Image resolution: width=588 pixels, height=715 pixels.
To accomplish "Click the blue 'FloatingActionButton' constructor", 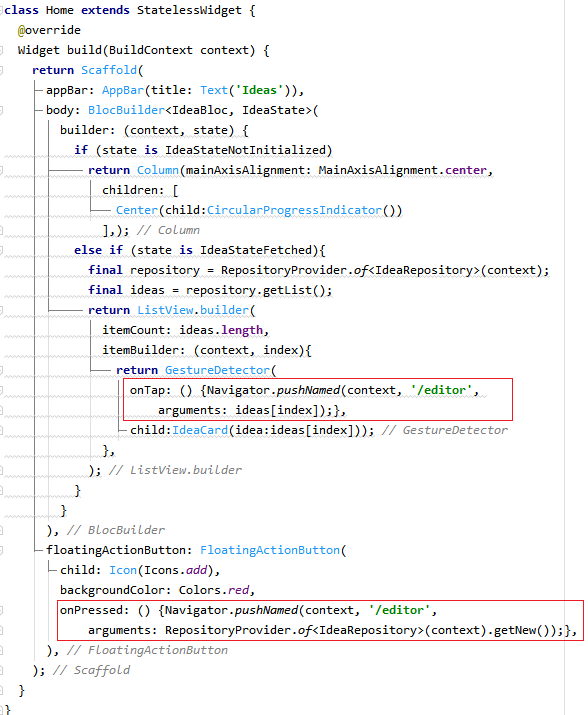I will tap(270, 550).
